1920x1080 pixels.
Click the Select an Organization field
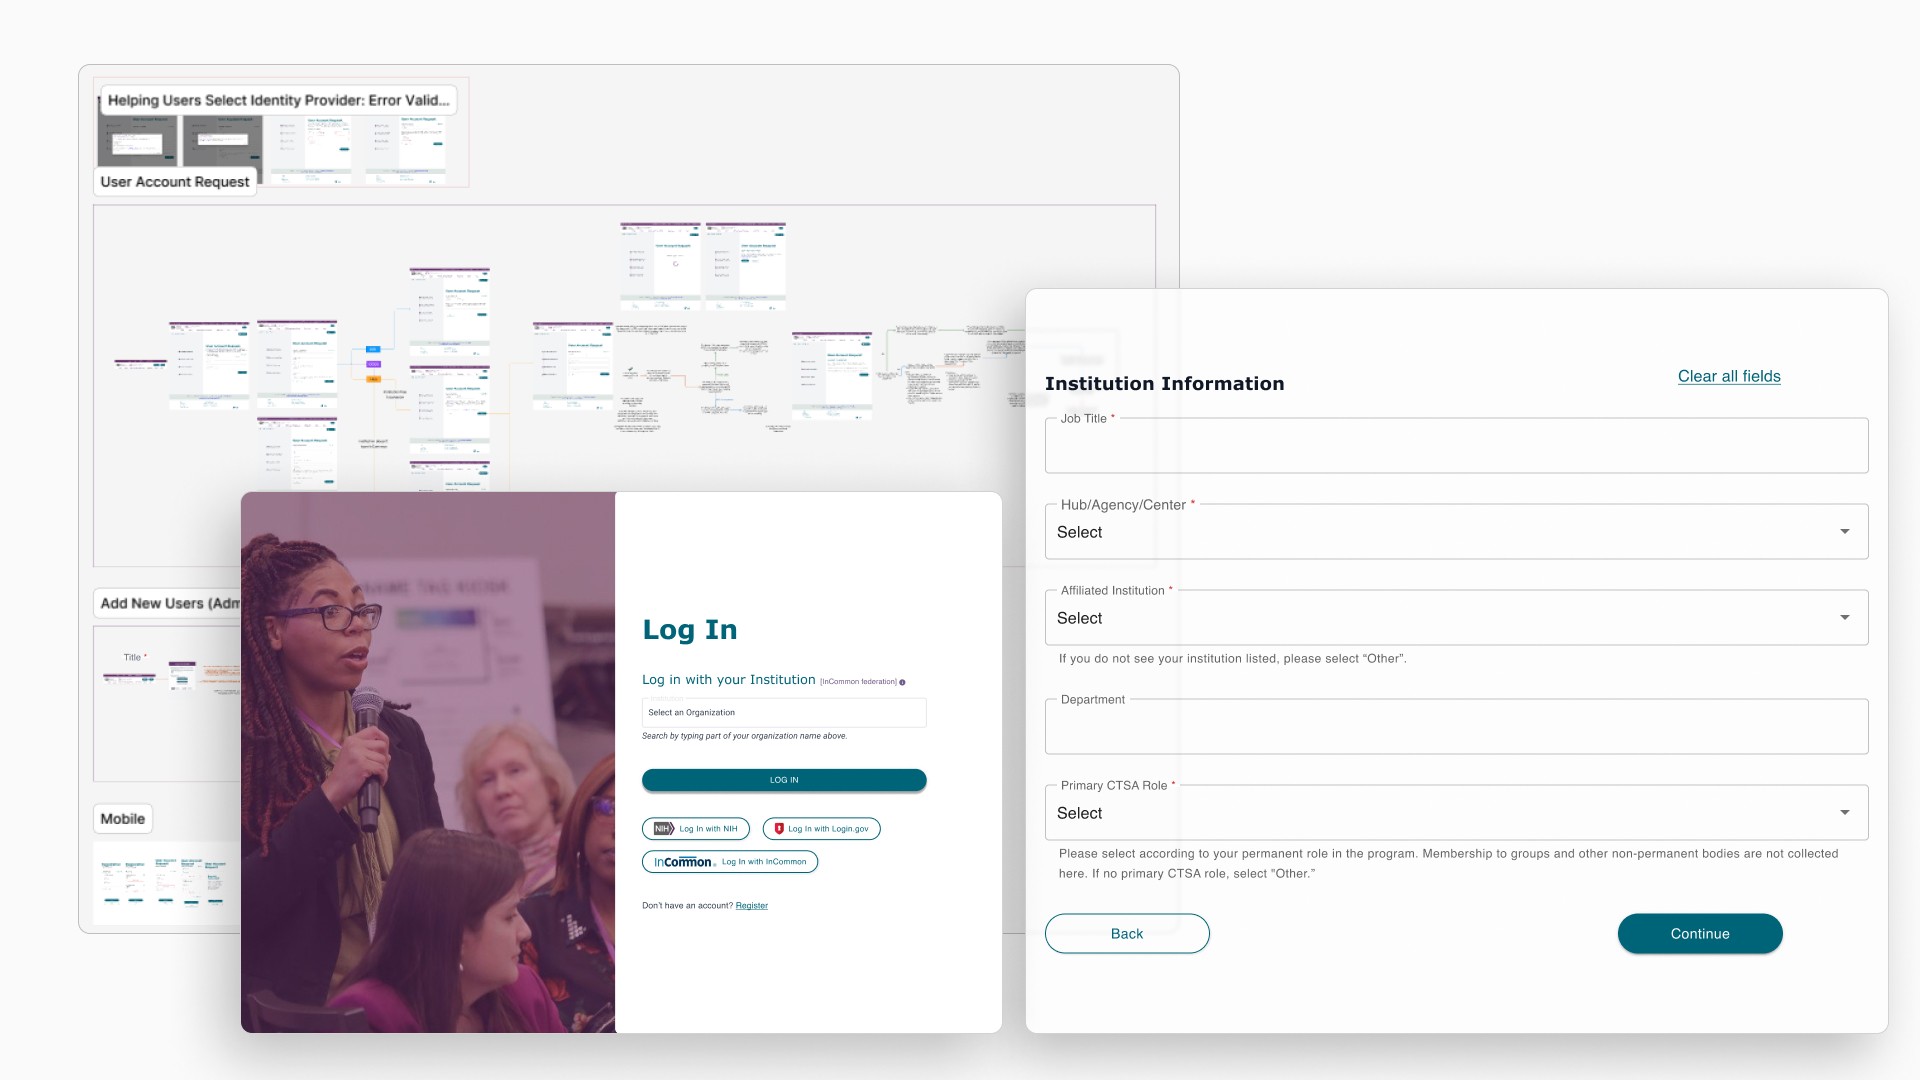coord(783,713)
